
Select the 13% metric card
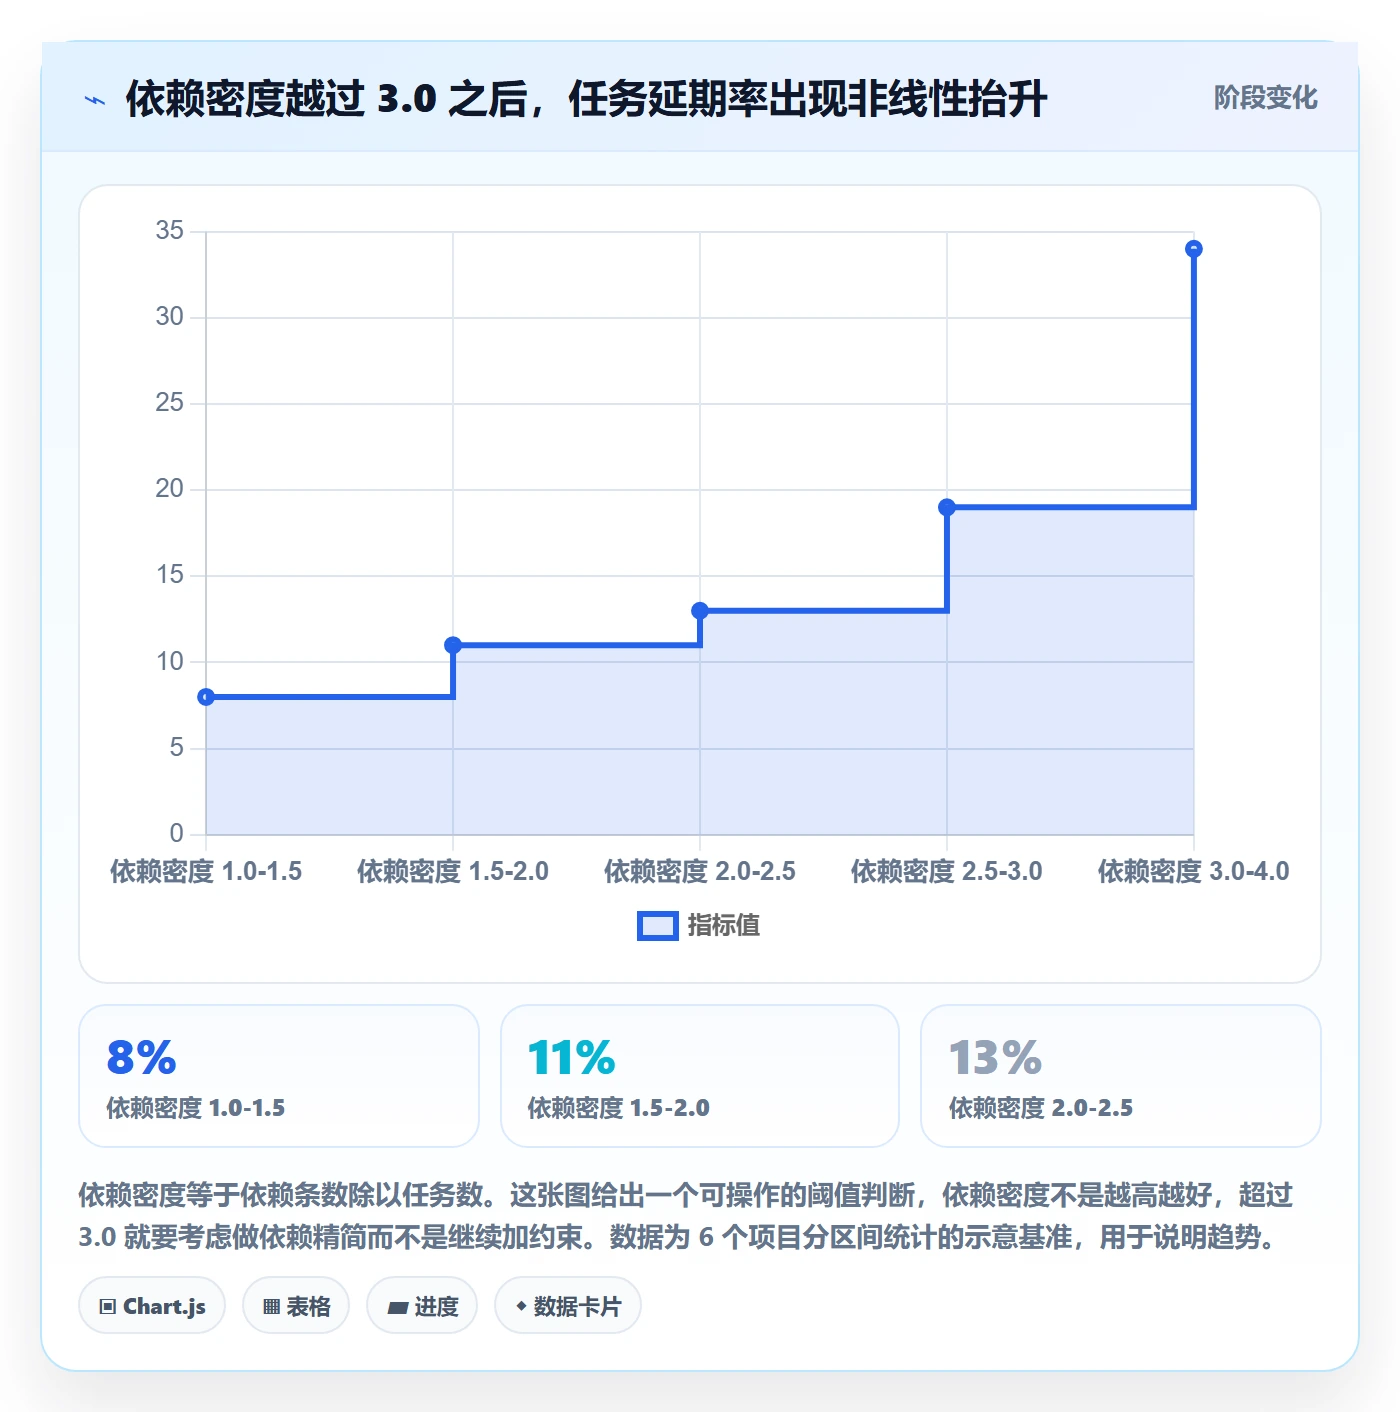click(x=1121, y=1076)
